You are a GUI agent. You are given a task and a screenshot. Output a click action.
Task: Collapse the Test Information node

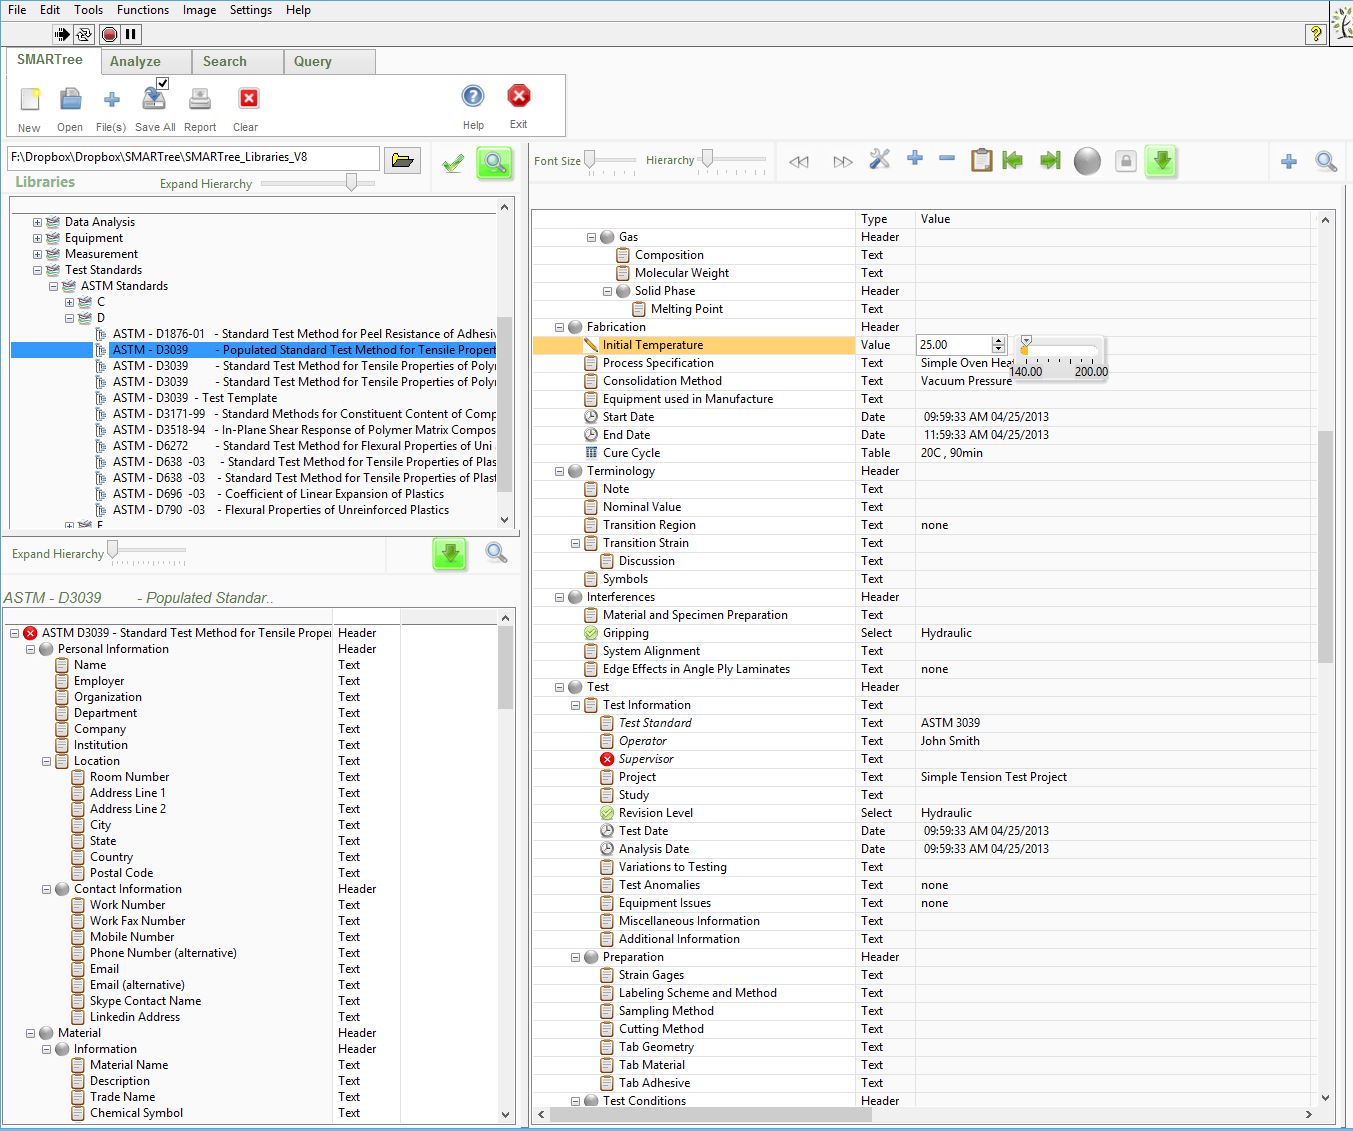pos(575,705)
